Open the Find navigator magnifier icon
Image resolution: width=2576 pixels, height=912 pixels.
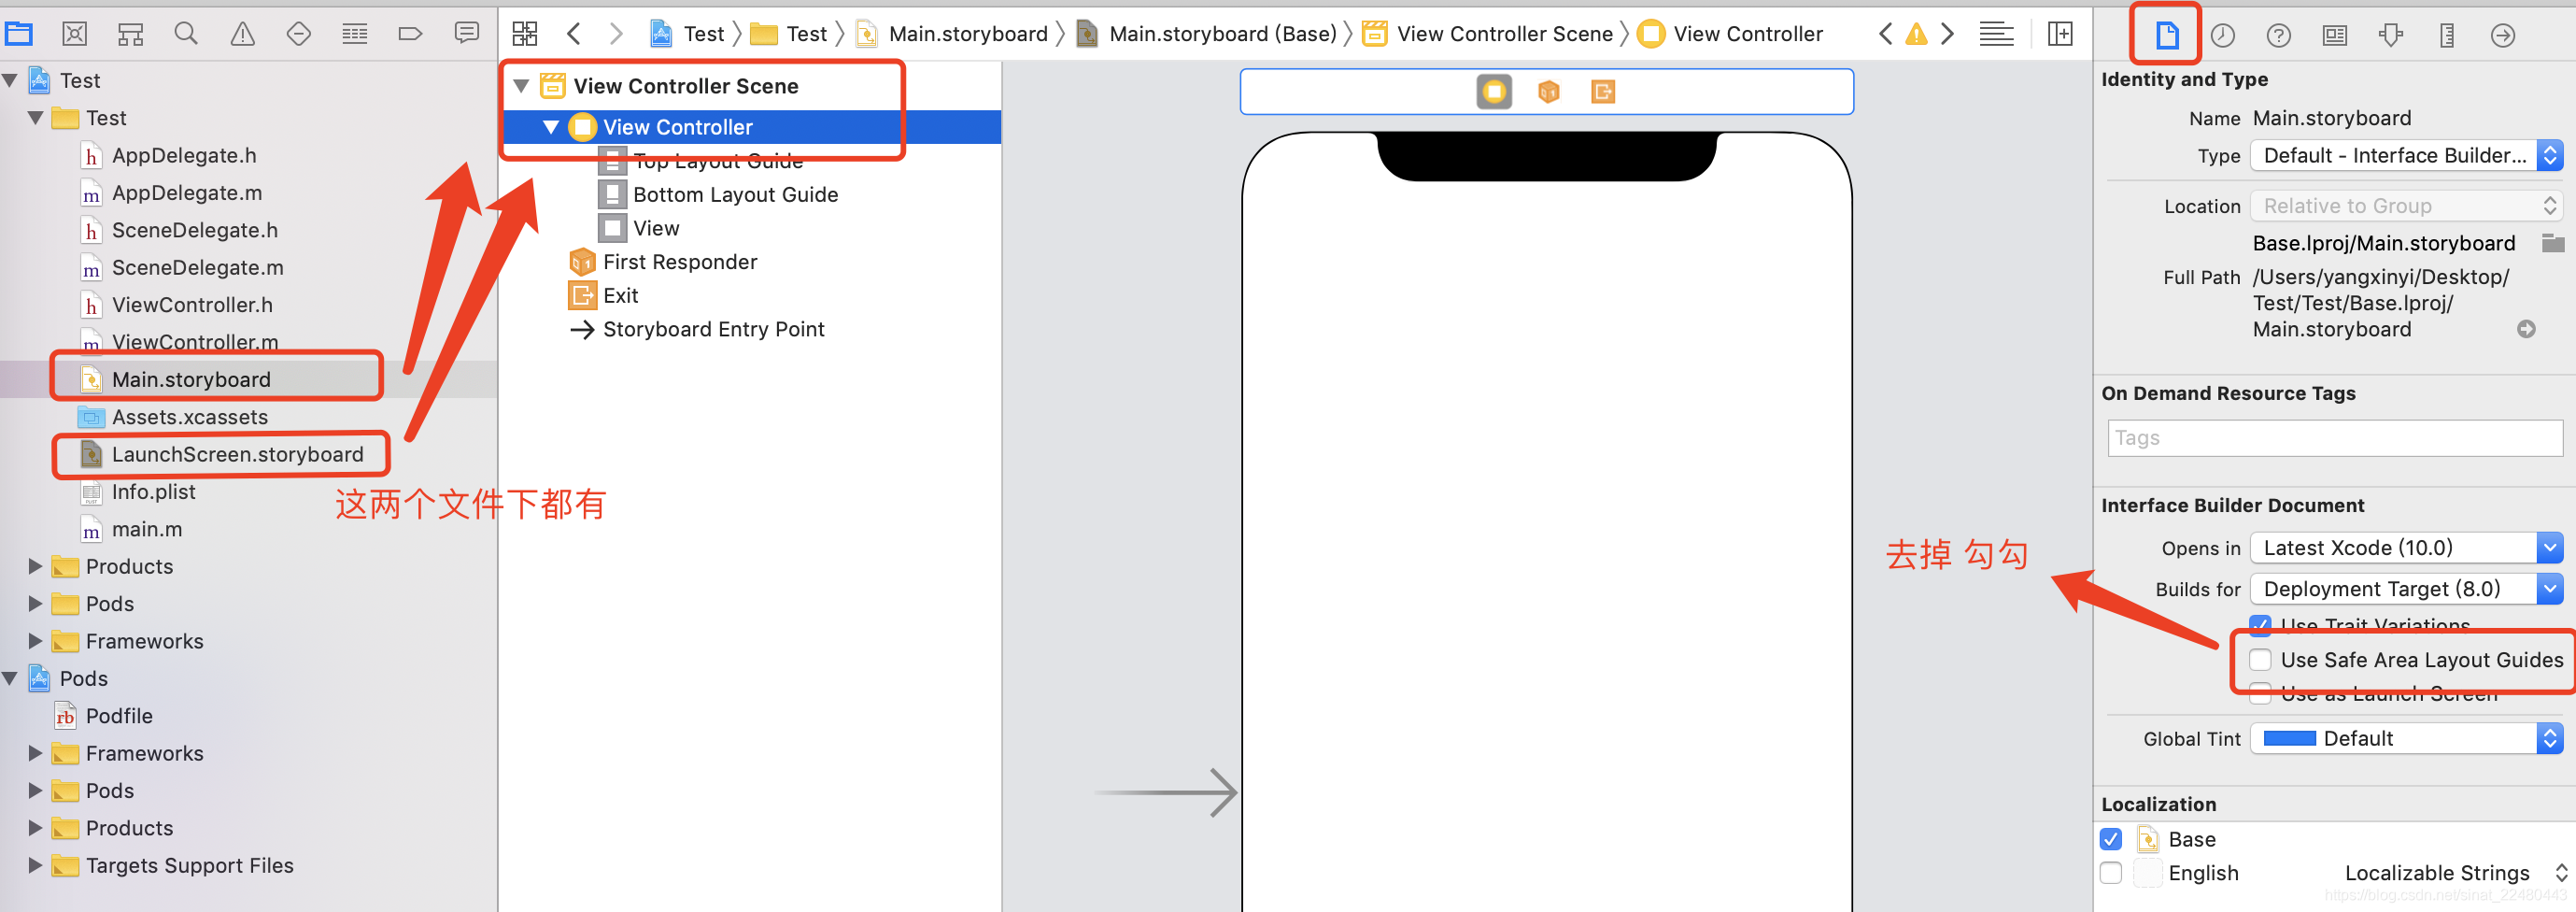tap(186, 34)
